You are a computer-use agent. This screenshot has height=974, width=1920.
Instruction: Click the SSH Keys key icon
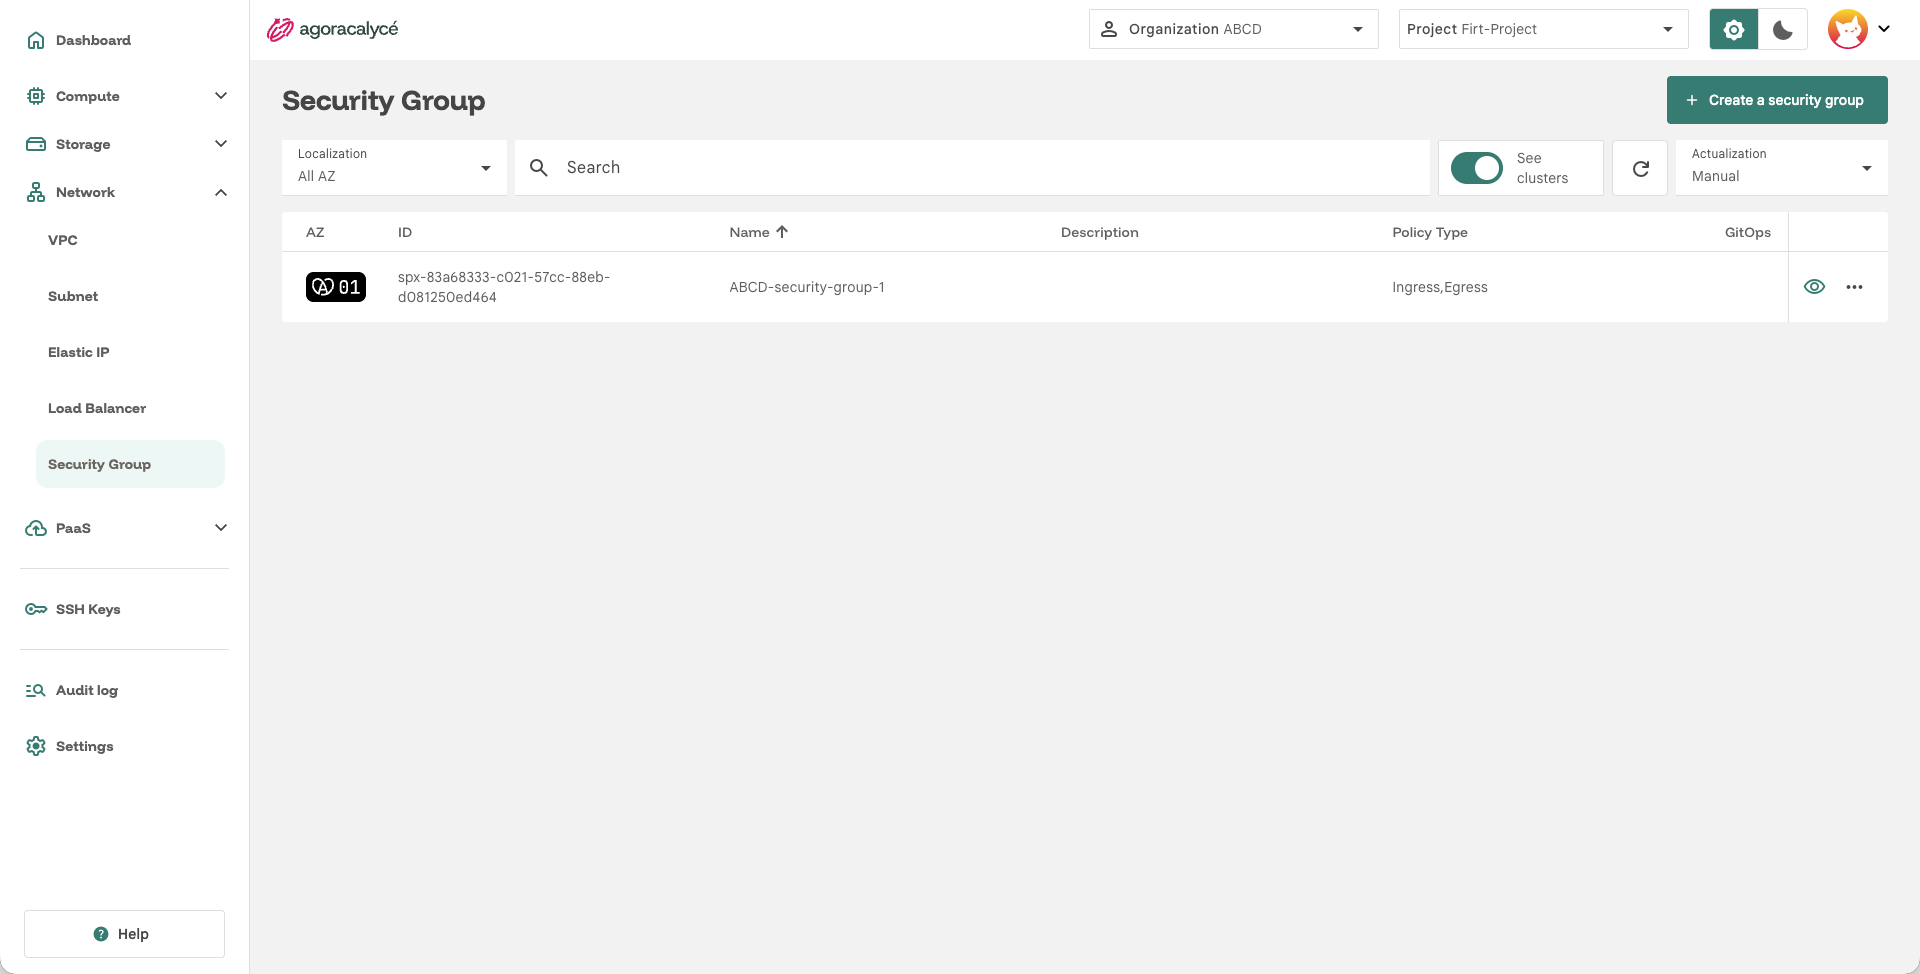[x=36, y=609]
